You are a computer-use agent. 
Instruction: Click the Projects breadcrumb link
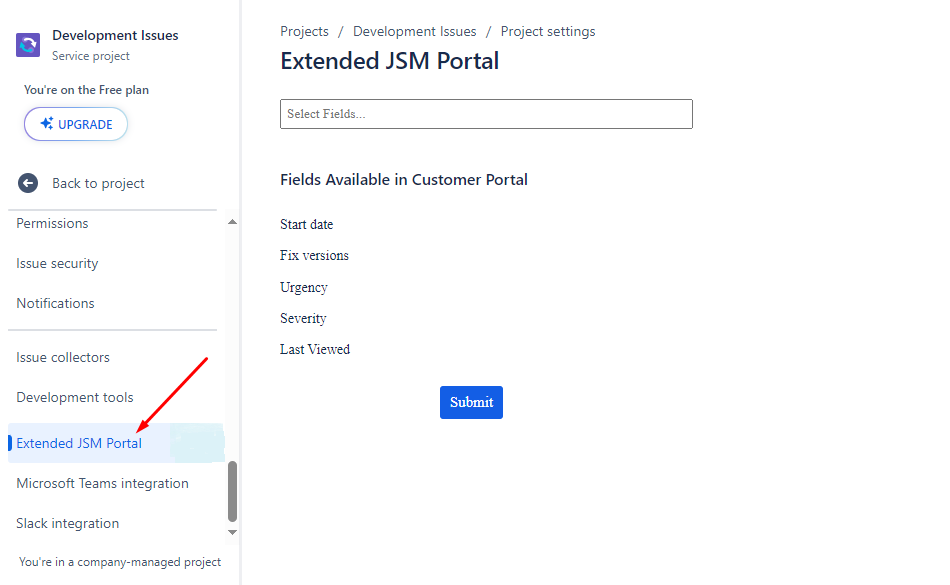tap(304, 31)
